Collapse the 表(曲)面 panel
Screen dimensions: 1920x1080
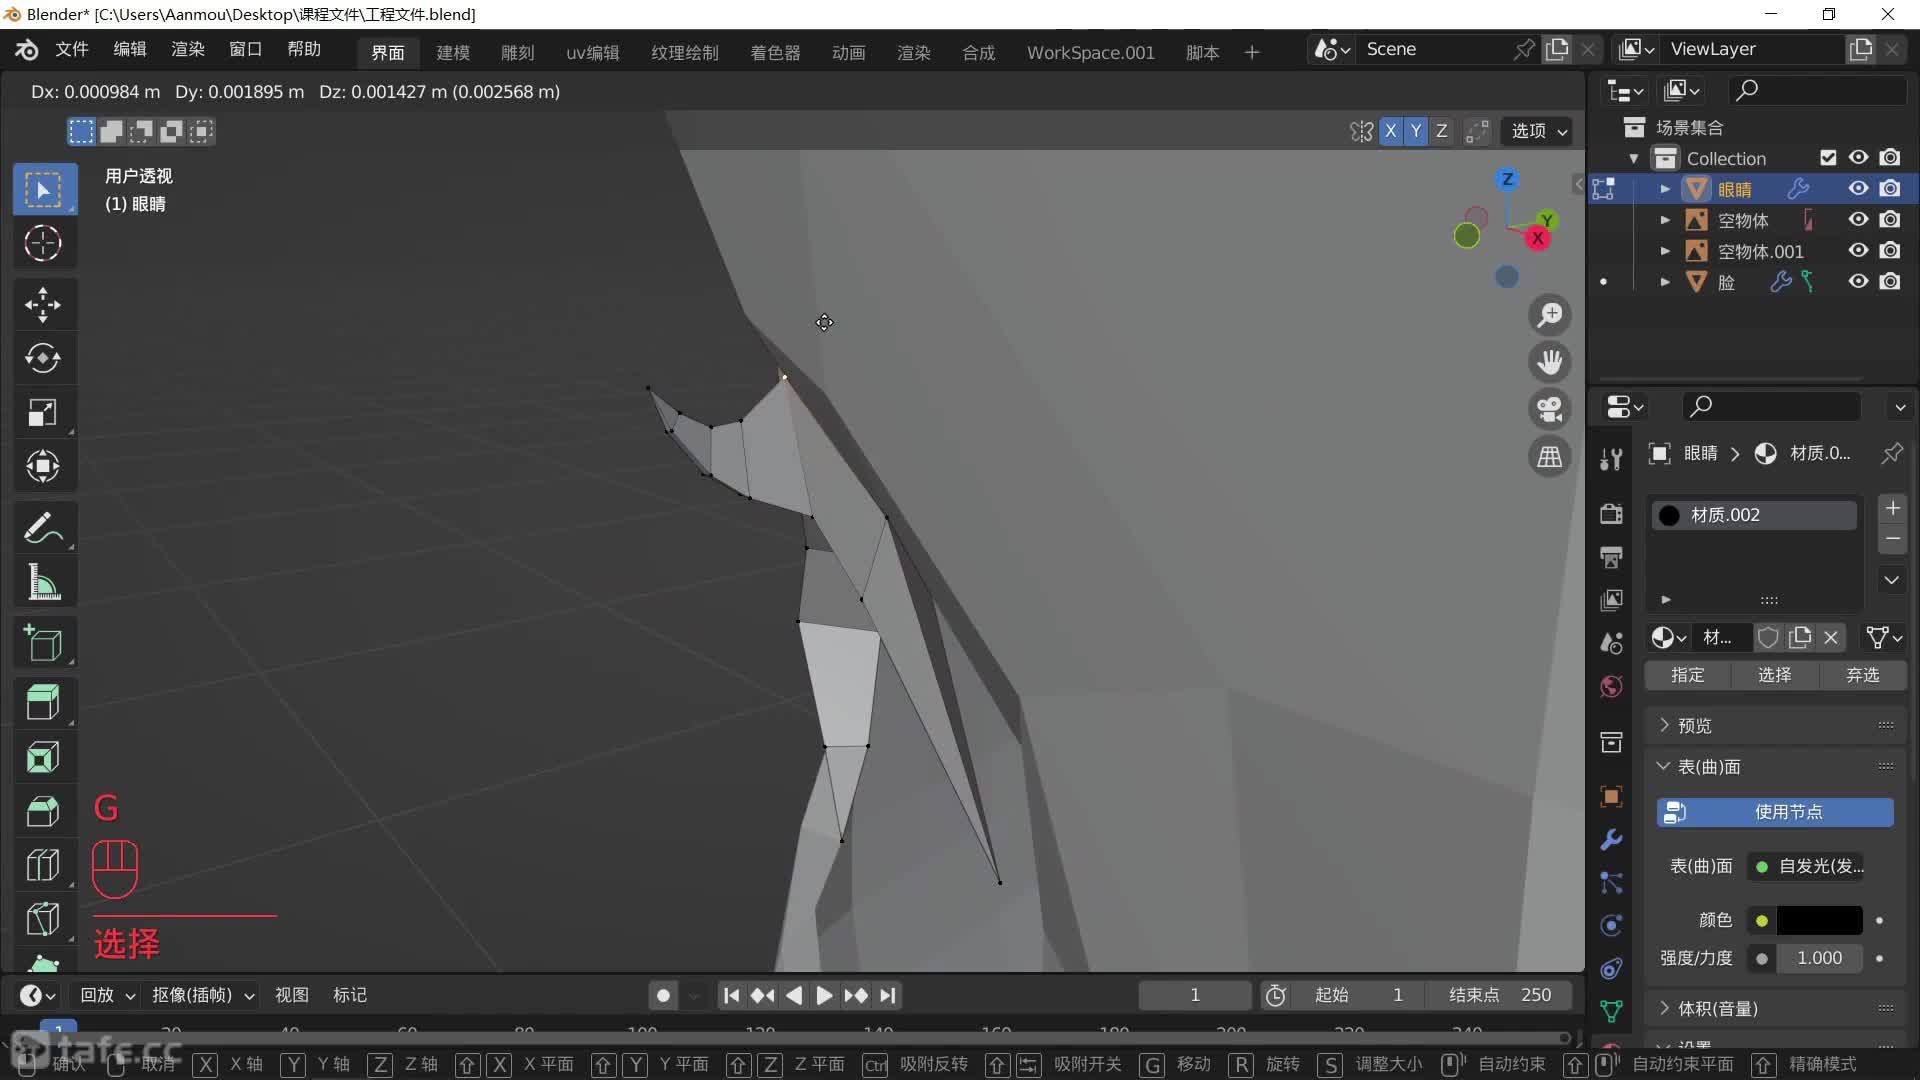point(1776,766)
